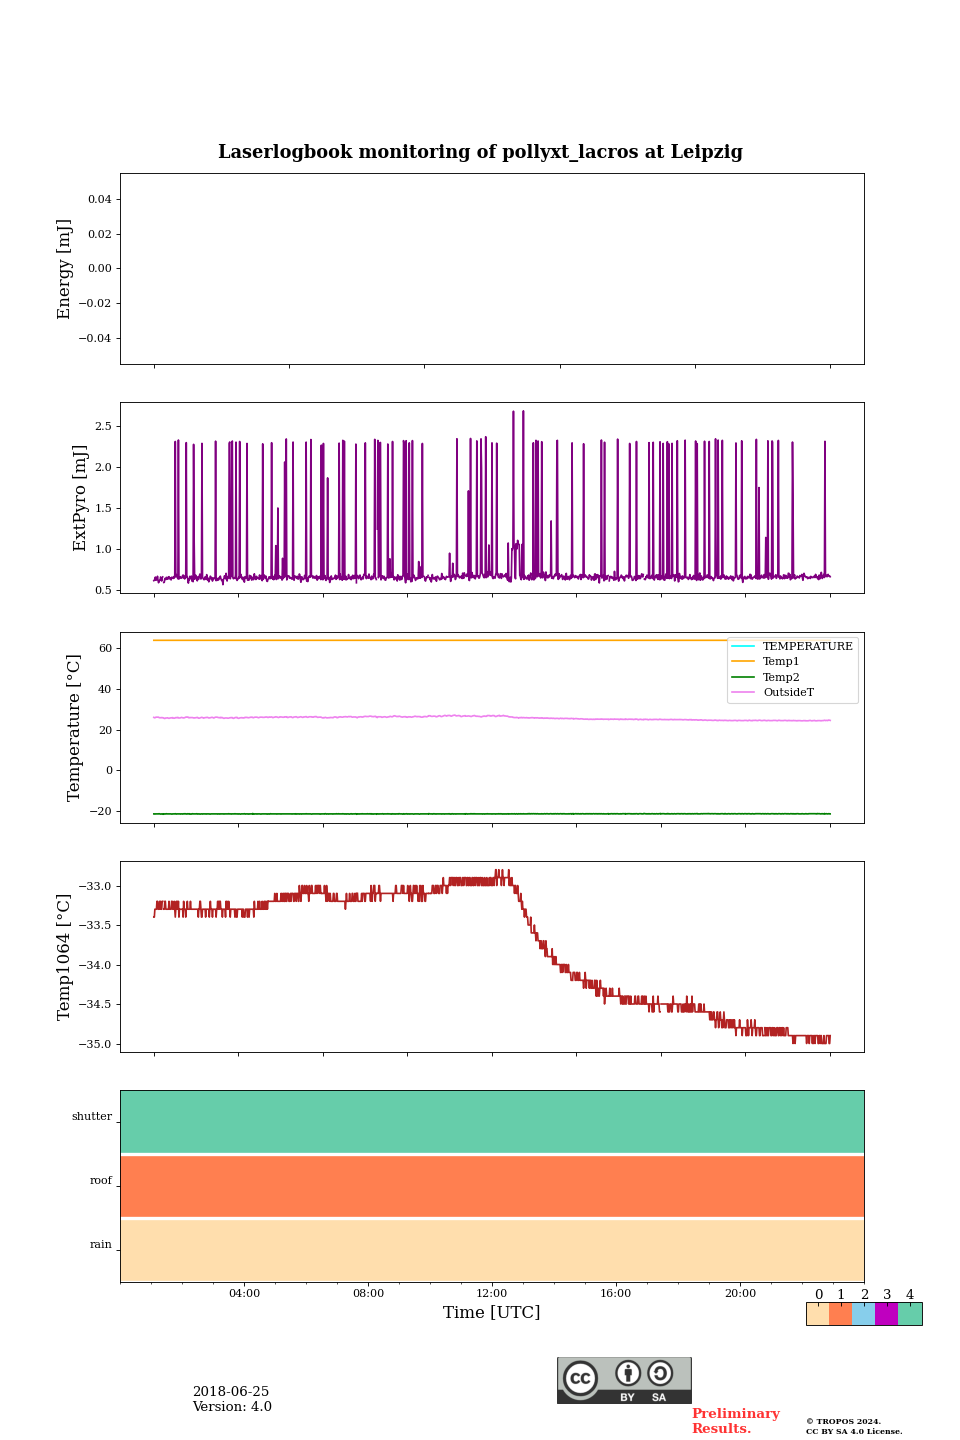This screenshot has height=1440, width=960.
Task: Select the green colorbar swatch for value 4
Action: (910, 1314)
